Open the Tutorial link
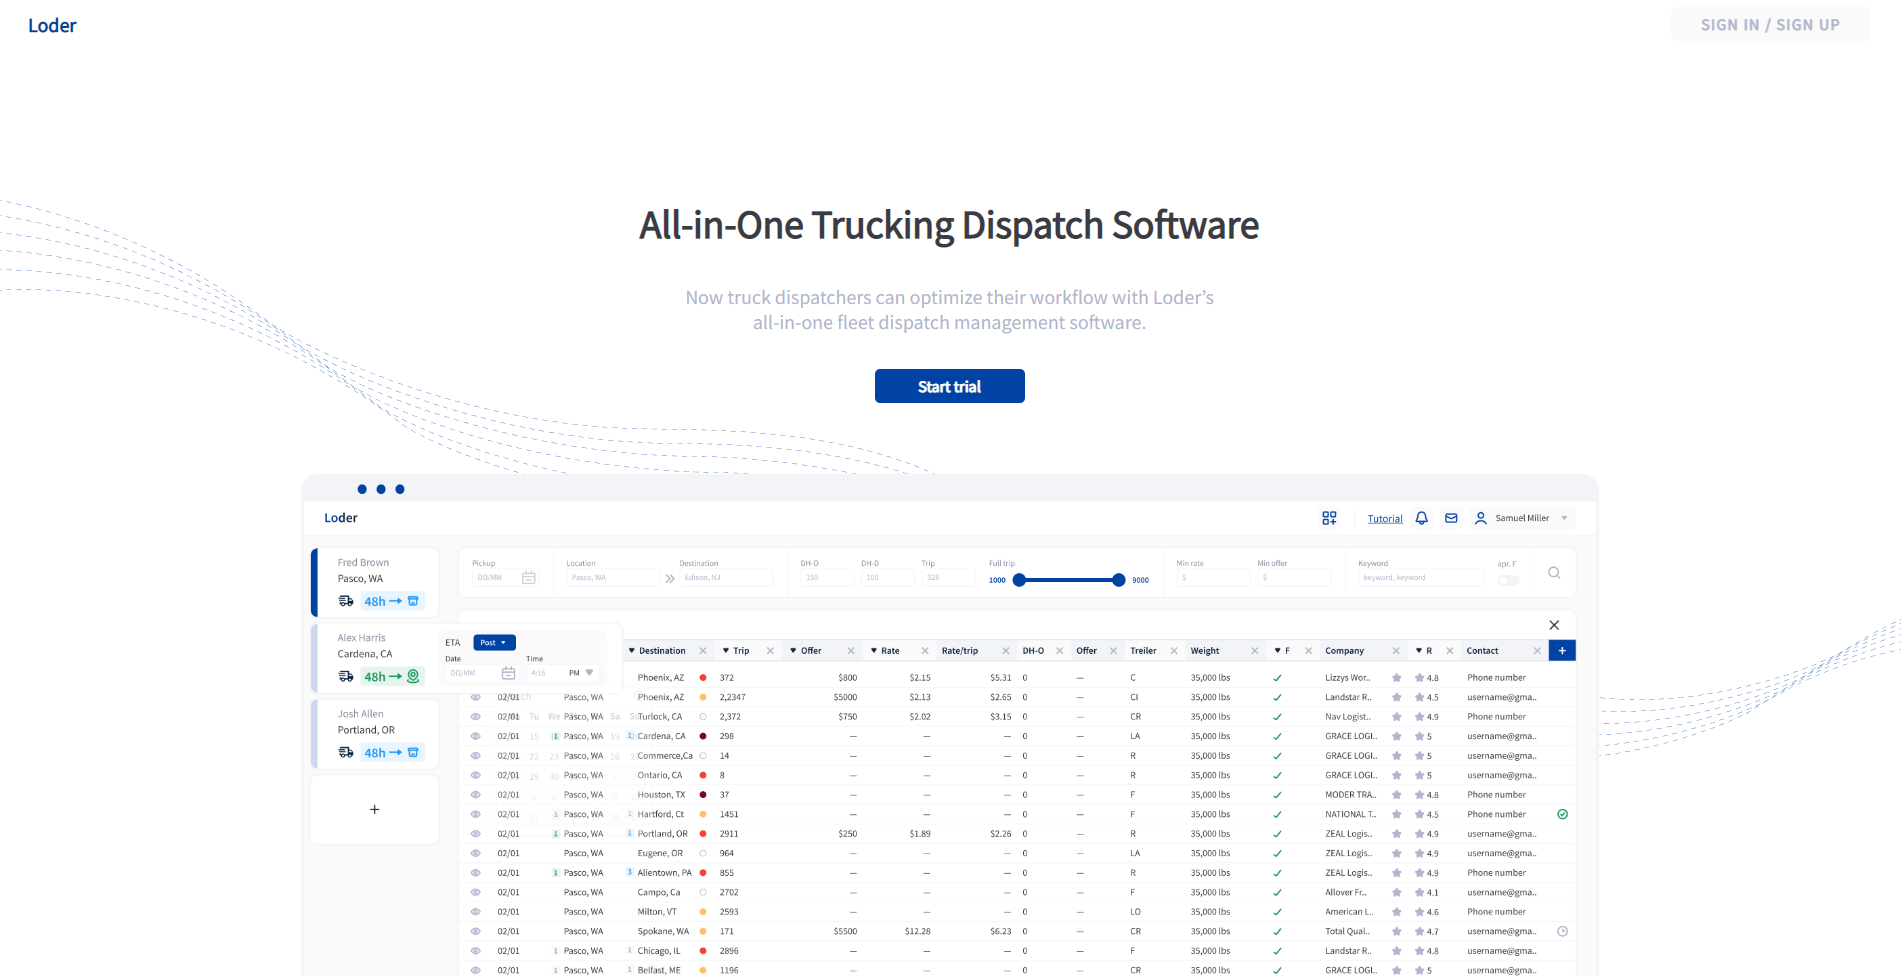The width and height of the screenshot is (1901, 976). click(1385, 519)
